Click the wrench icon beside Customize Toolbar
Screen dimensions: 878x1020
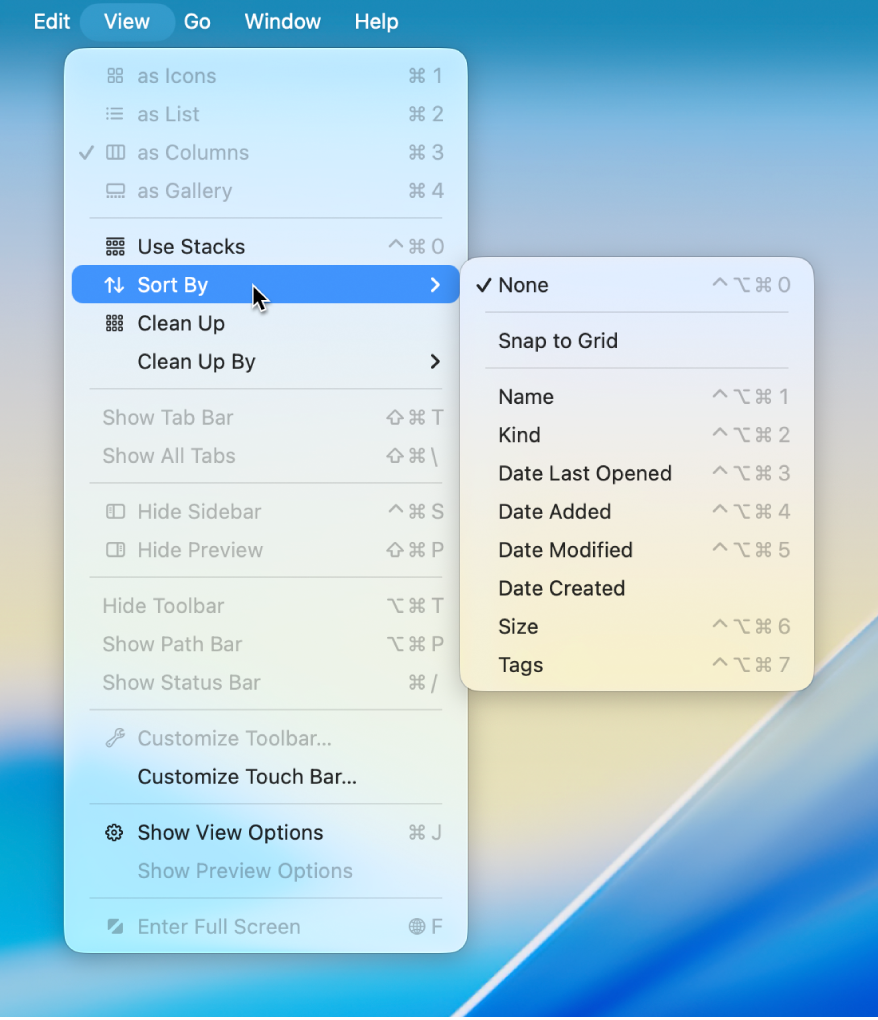[115, 738]
